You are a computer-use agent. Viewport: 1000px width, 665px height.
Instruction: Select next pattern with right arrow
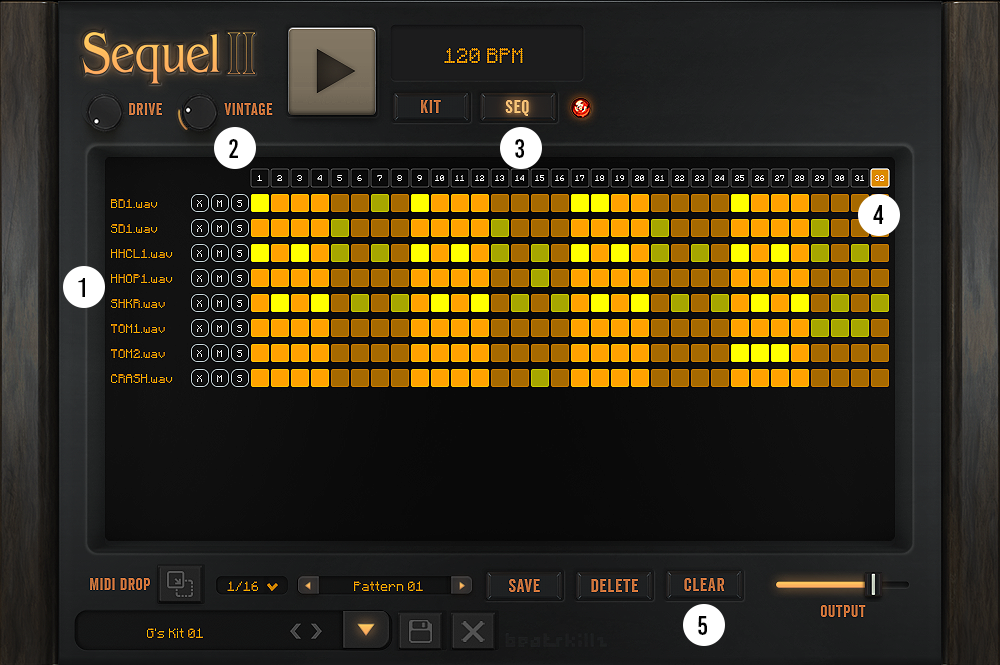pos(461,585)
